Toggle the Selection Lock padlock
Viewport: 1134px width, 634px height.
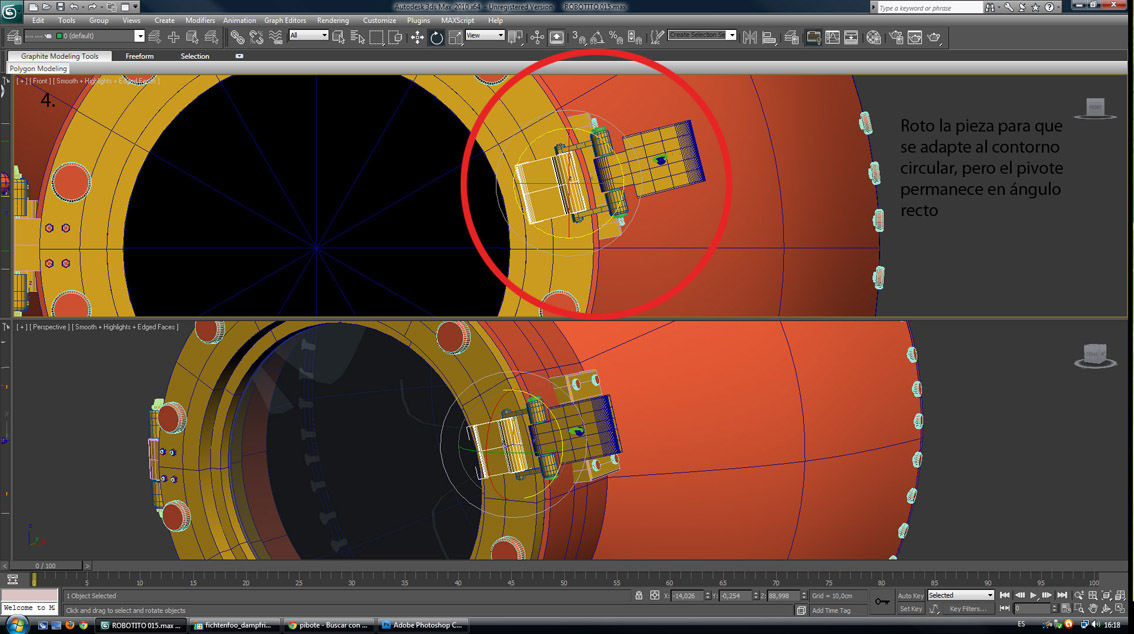click(639, 595)
